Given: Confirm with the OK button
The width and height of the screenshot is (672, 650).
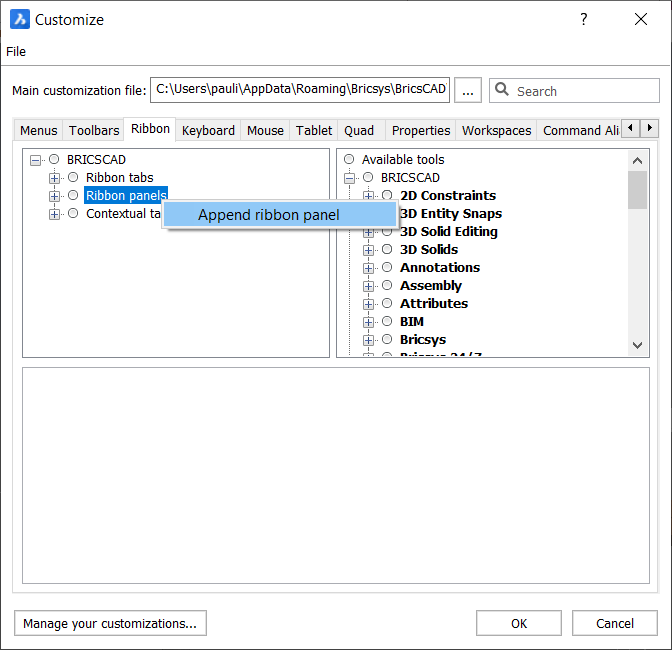Looking at the screenshot, I should [x=519, y=623].
